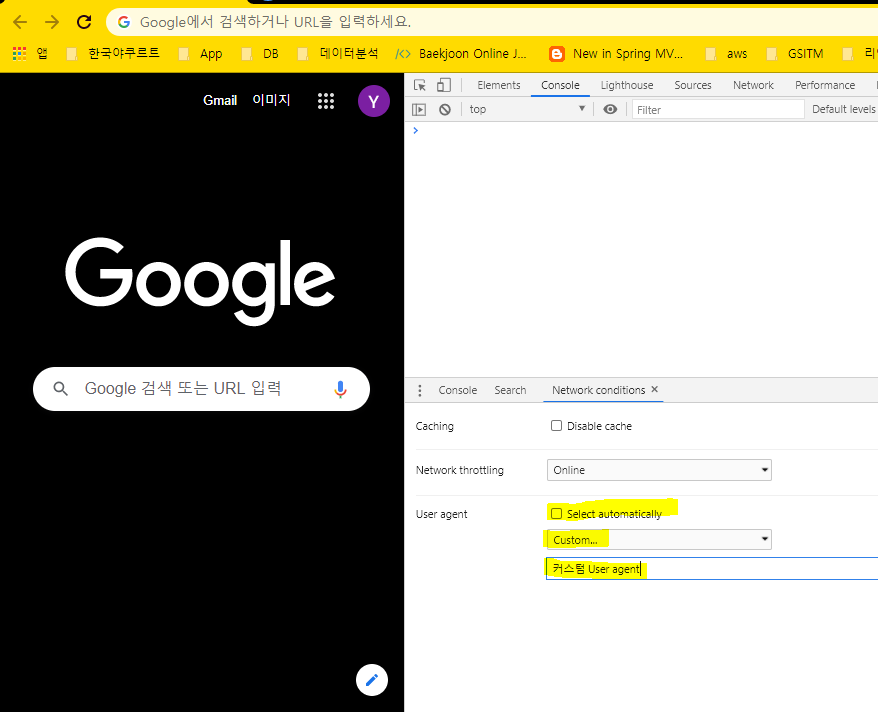Enable the Disable cache checkbox
The image size is (878, 712).
point(556,426)
